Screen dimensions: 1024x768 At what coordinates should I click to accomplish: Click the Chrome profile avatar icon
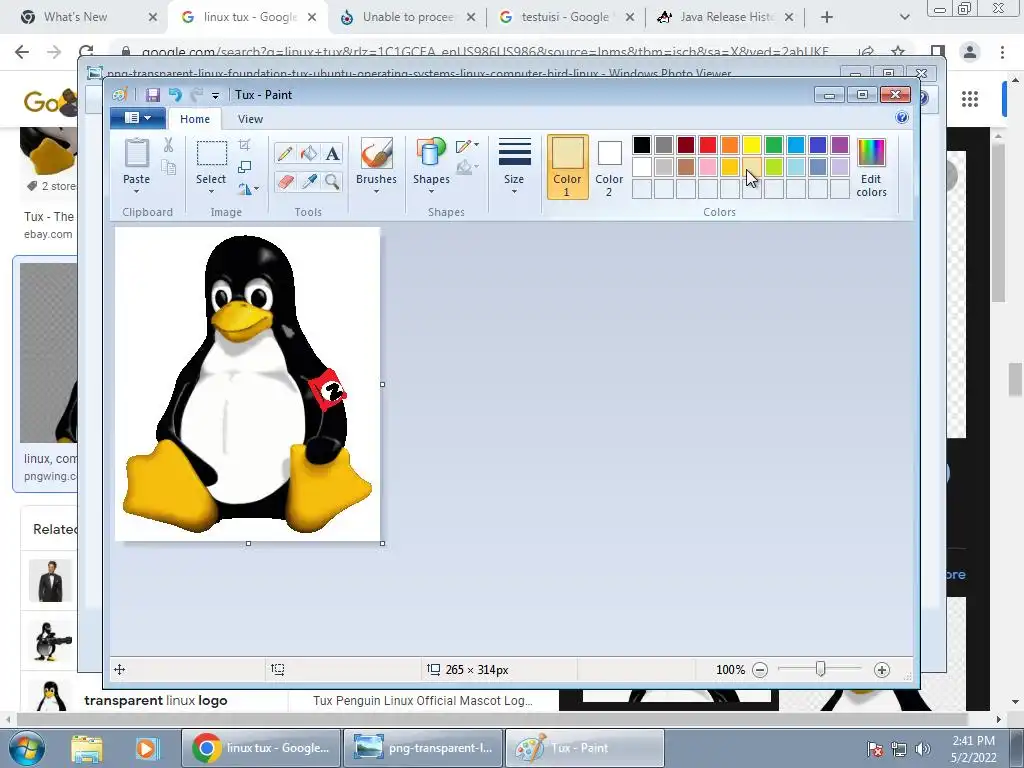970,52
